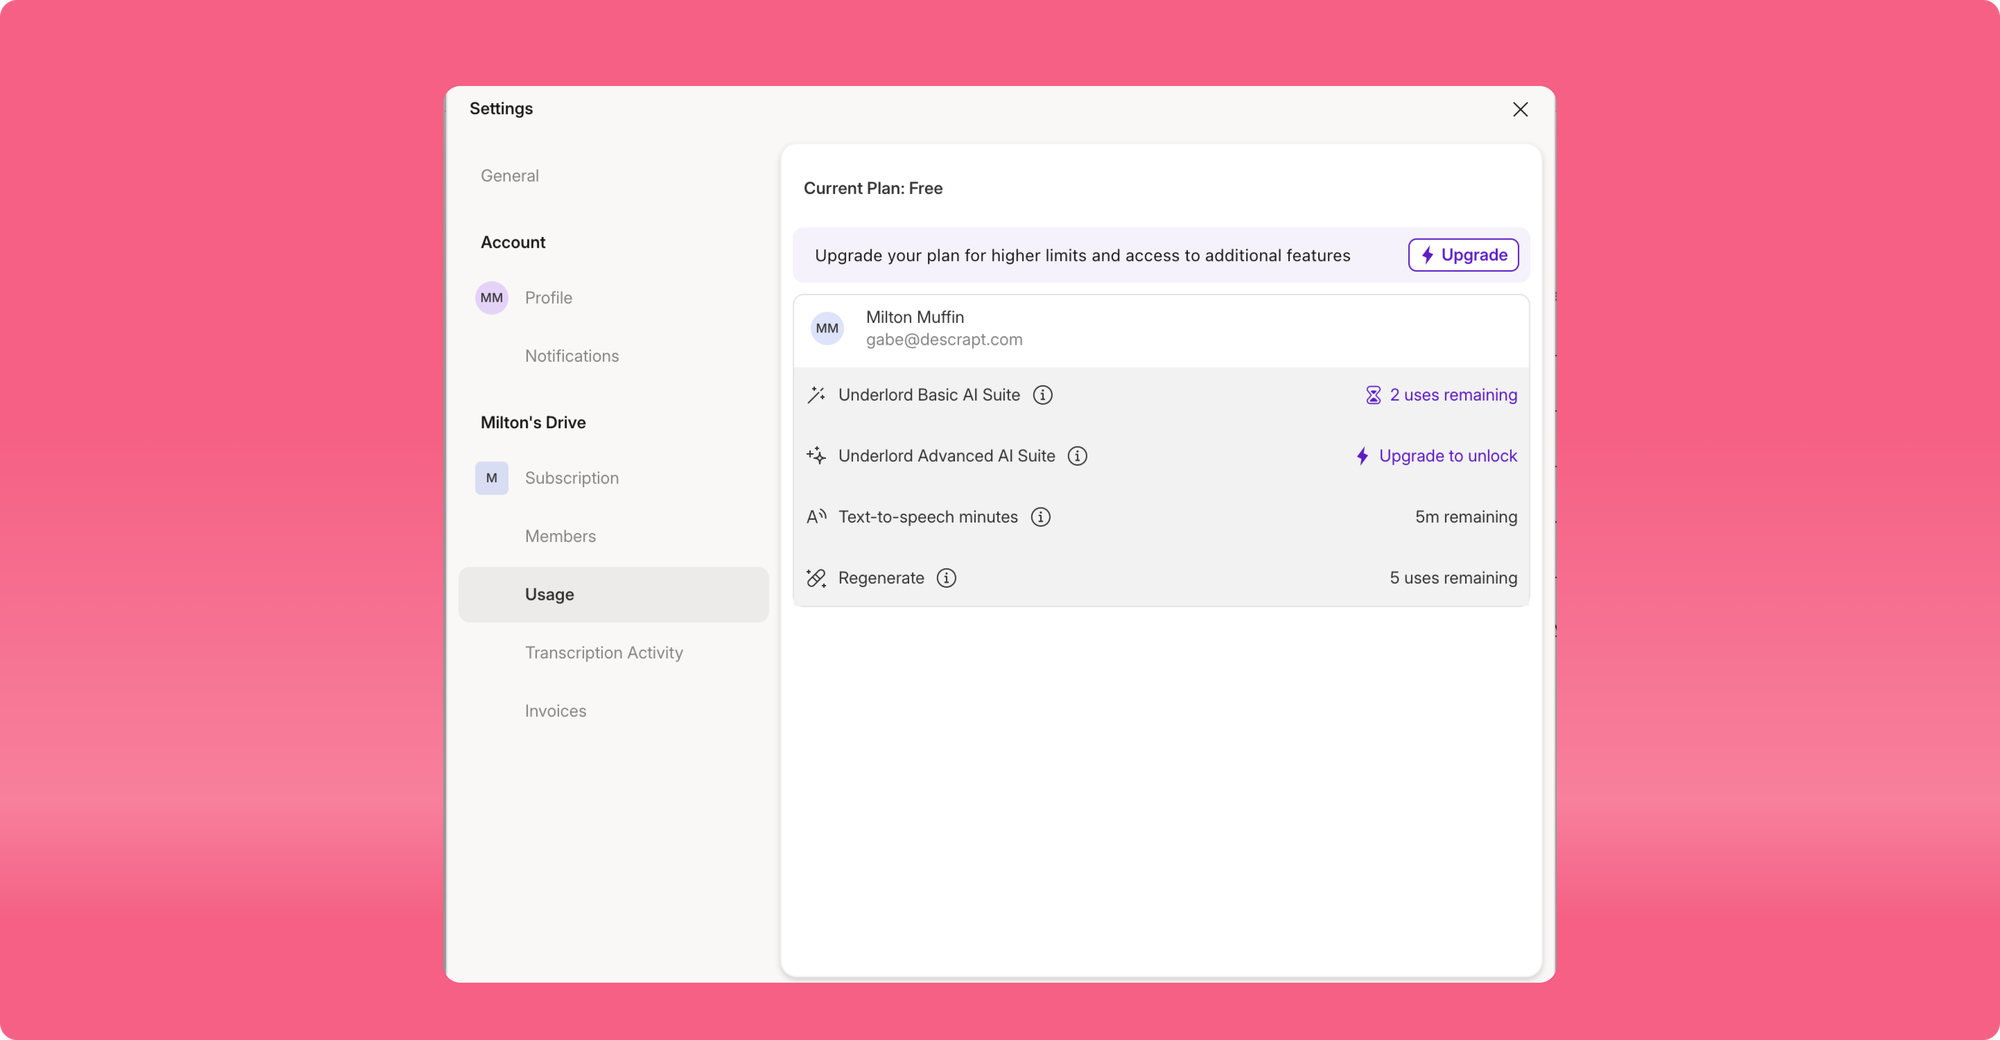Image resolution: width=2000 pixels, height=1040 pixels.
Task: Click the Upgrade to unlock link
Action: [x=1447, y=456]
